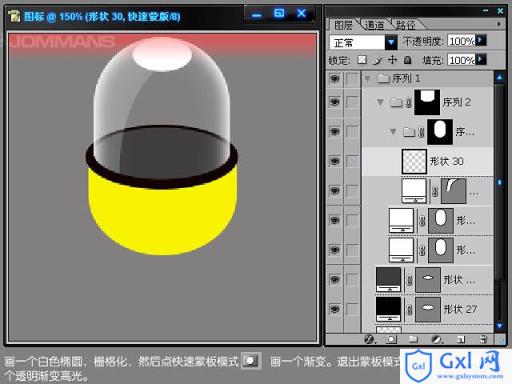The width and height of the screenshot is (512, 384).
Task: Toggle eye of curved-highlight mask layer
Action: pyautogui.click(x=335, y=191)
